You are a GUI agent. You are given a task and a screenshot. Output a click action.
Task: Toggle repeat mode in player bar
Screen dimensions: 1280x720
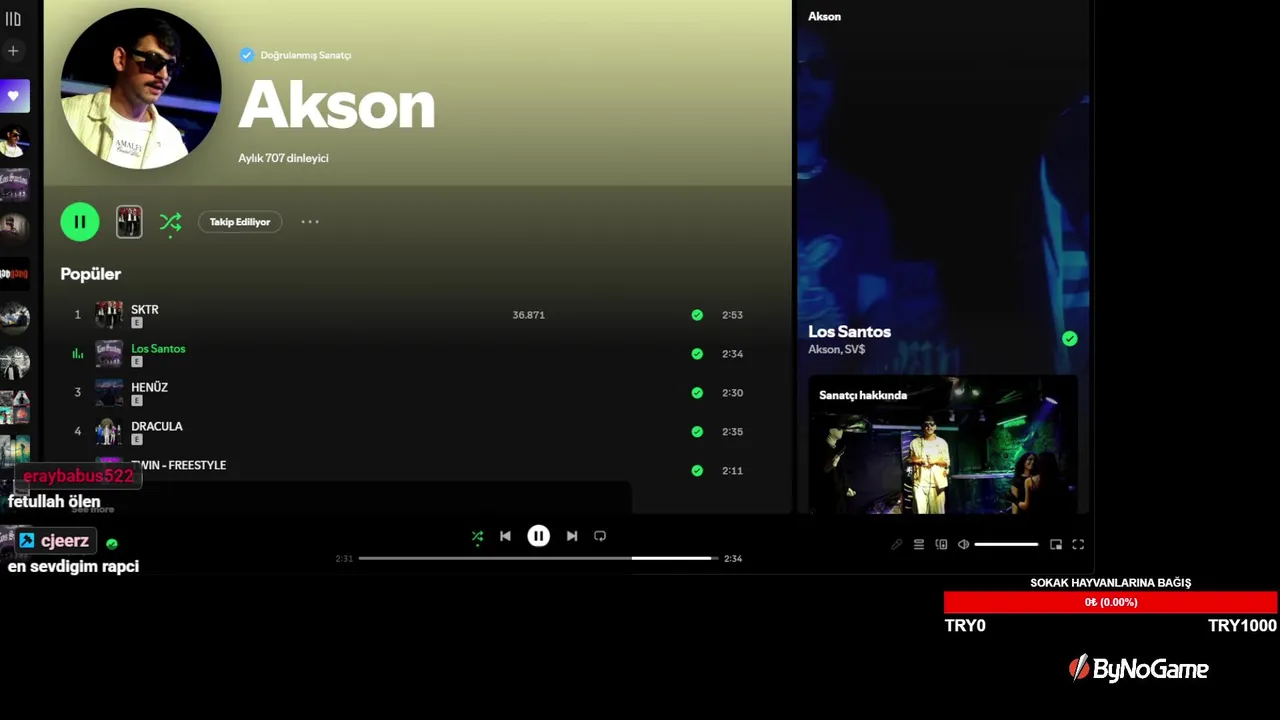click(600, 536)
